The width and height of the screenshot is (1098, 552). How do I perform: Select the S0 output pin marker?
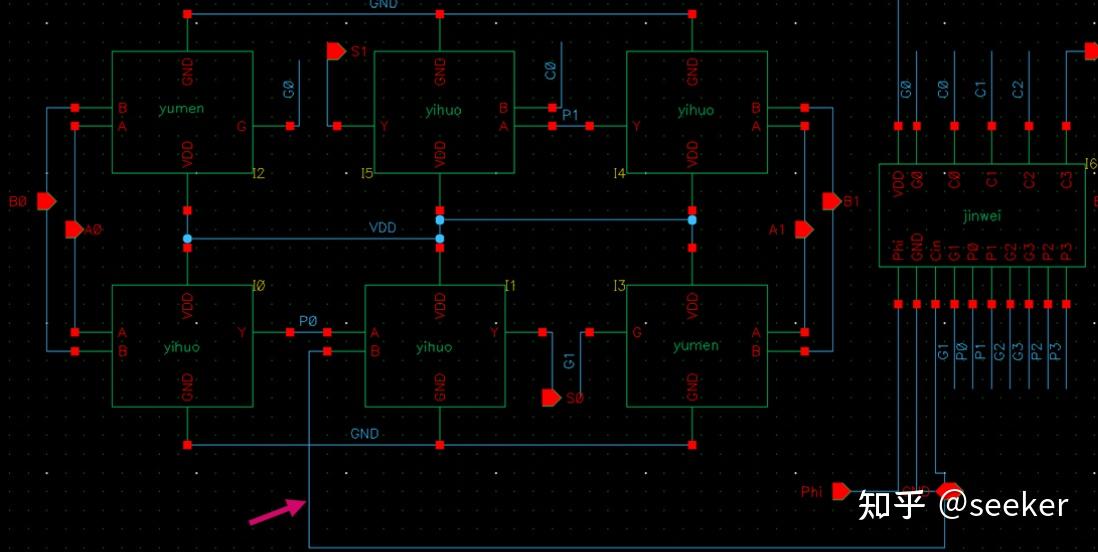tap(552, 398)
